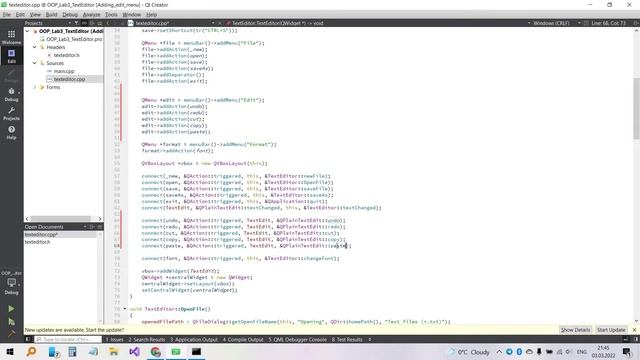The height and width of the screenshot is (360, 640).
Task: Open the Window menu
Action: pos(131,14)
